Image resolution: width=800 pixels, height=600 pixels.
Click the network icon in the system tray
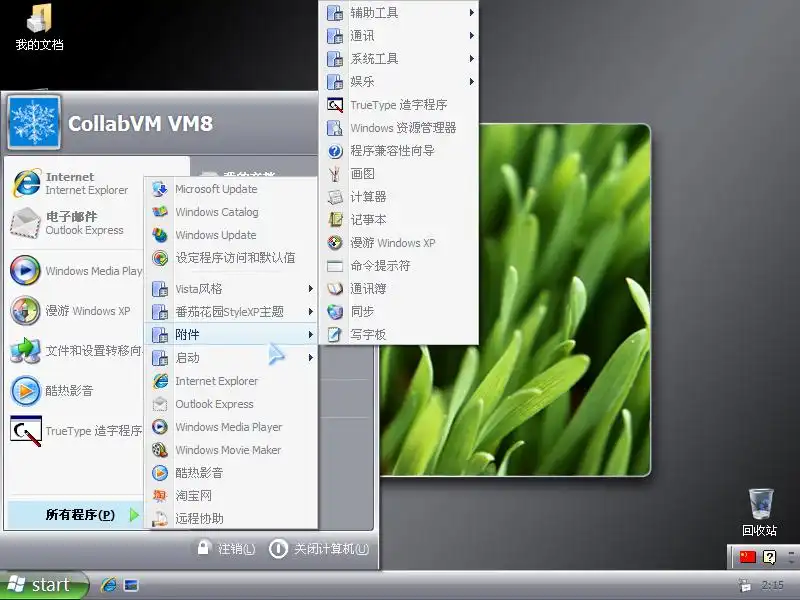click(745, 585)
